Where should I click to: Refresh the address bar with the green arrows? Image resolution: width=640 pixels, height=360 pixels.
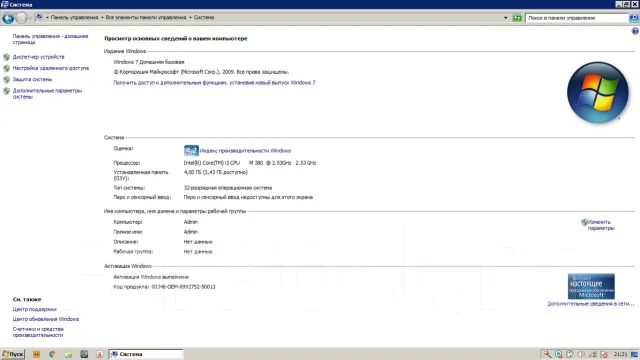point(517,18)
